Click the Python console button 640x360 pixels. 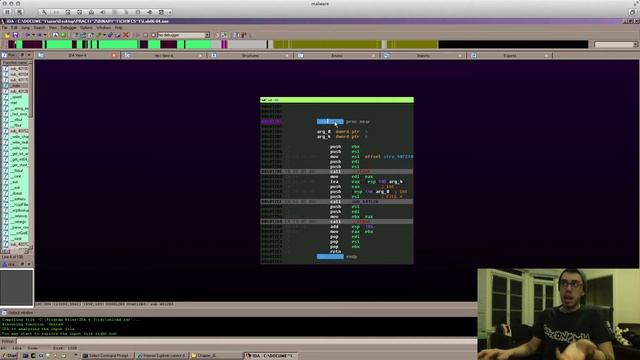pyautogui.click(x=8, y=341)
